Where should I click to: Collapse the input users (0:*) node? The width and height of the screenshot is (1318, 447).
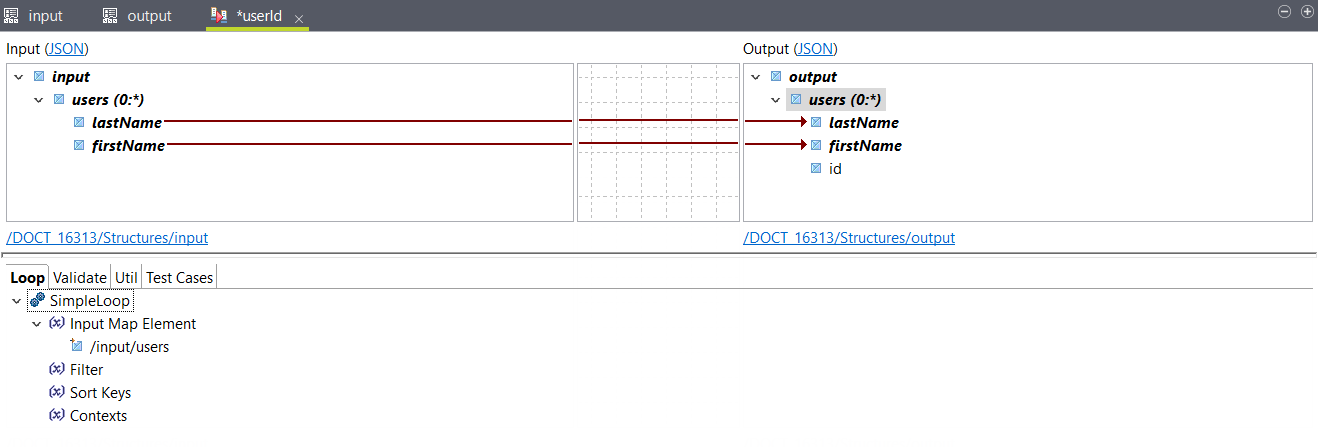click(x=39, y=100)
